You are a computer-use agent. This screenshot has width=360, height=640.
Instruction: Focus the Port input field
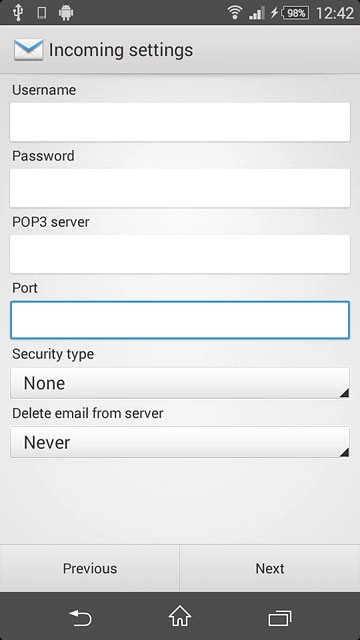click(180, 320)
